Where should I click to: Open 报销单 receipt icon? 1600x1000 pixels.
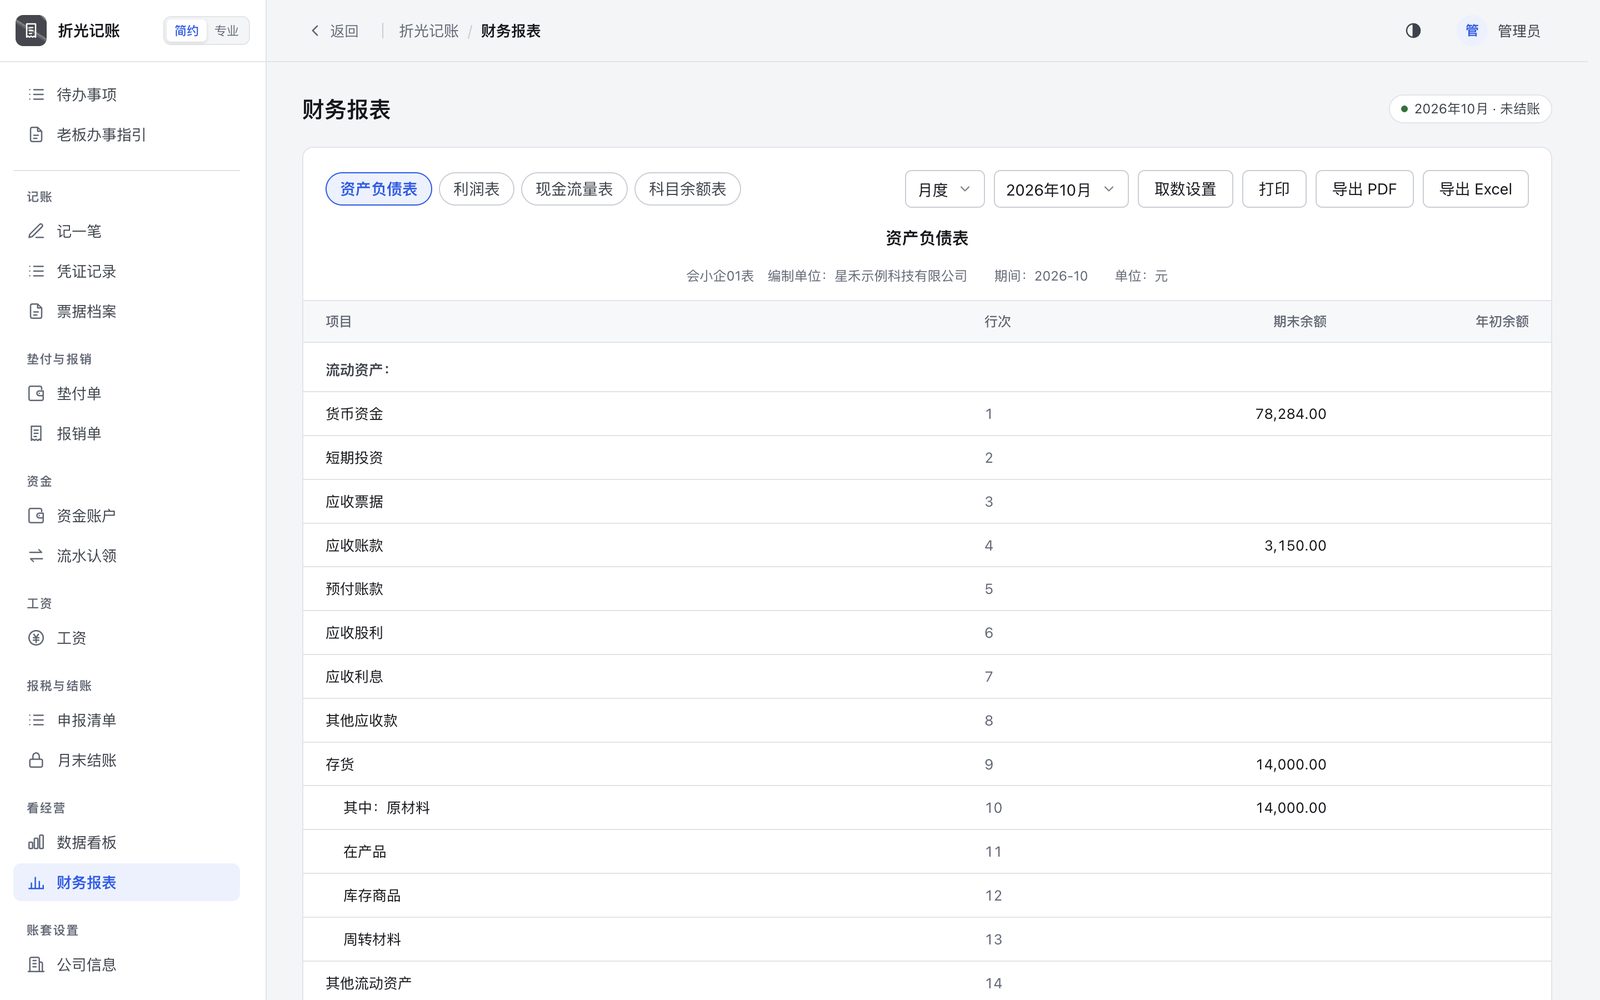coord(36,433)
